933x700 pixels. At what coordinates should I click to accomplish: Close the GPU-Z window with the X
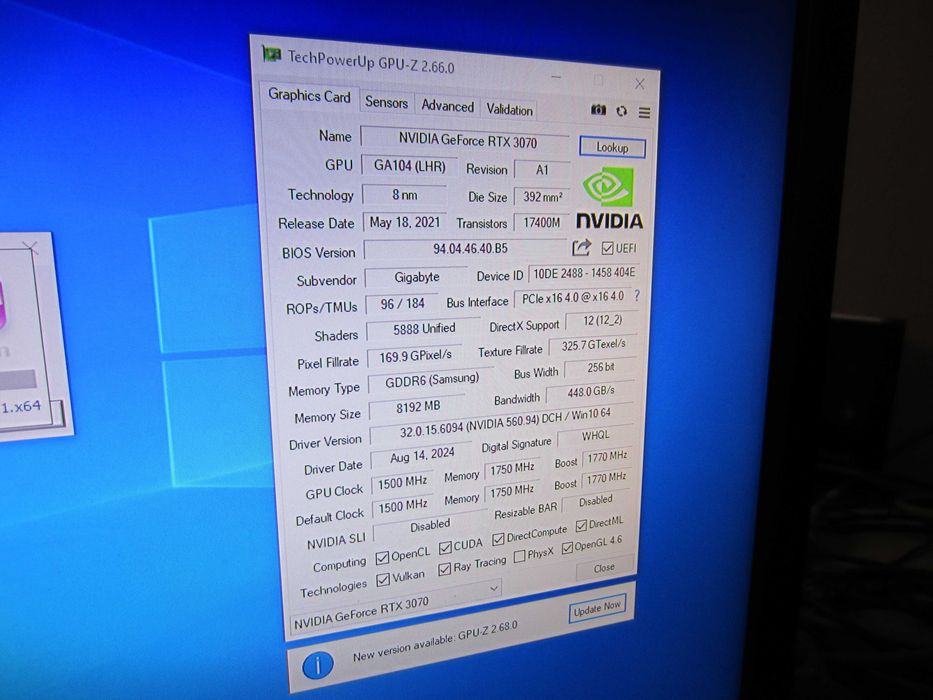pyautogui.click(x=640, y=84)
